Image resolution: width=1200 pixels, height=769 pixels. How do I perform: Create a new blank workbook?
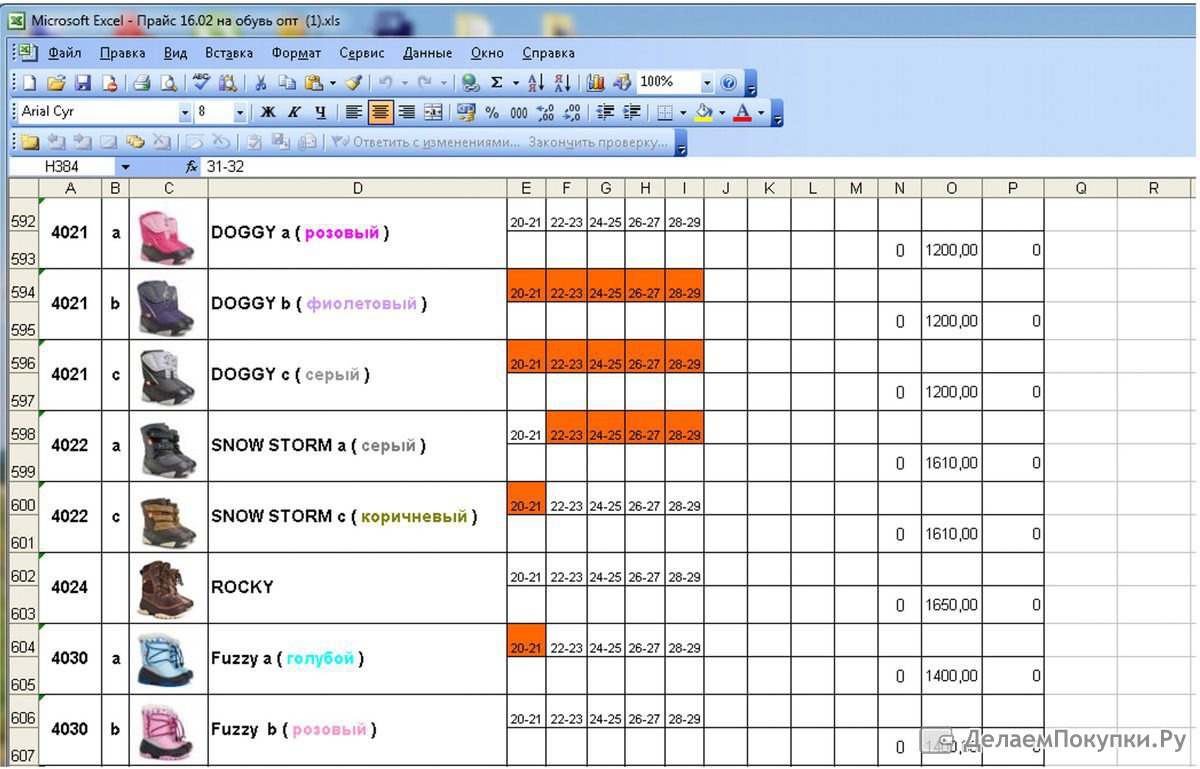30,83
